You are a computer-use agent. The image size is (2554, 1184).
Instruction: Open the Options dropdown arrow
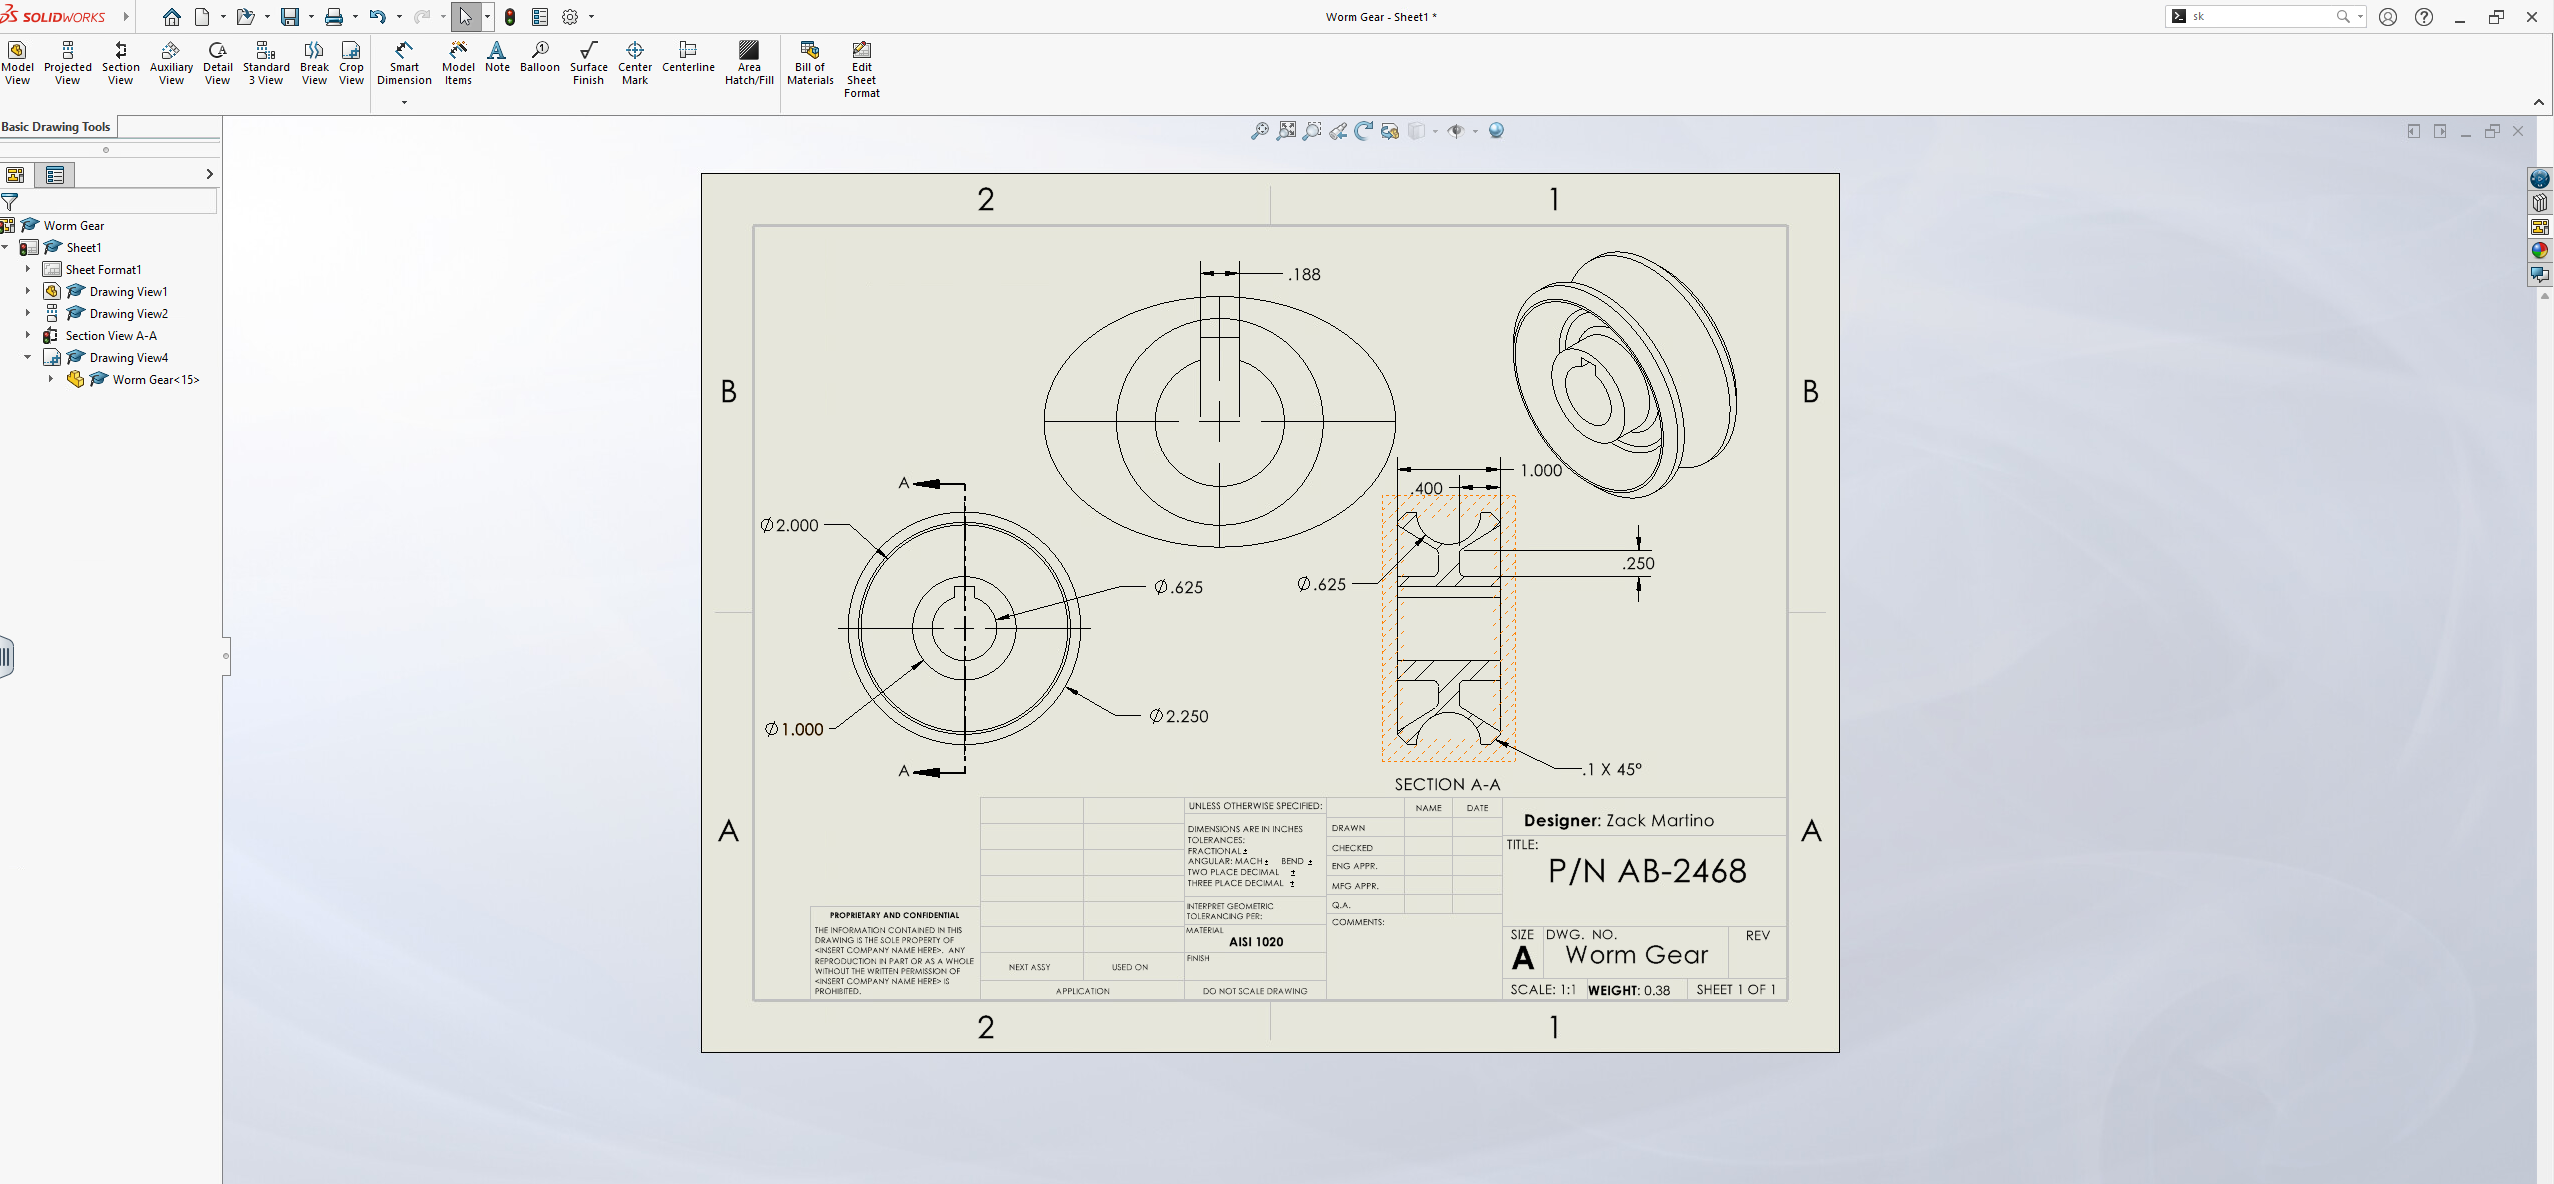591,17
